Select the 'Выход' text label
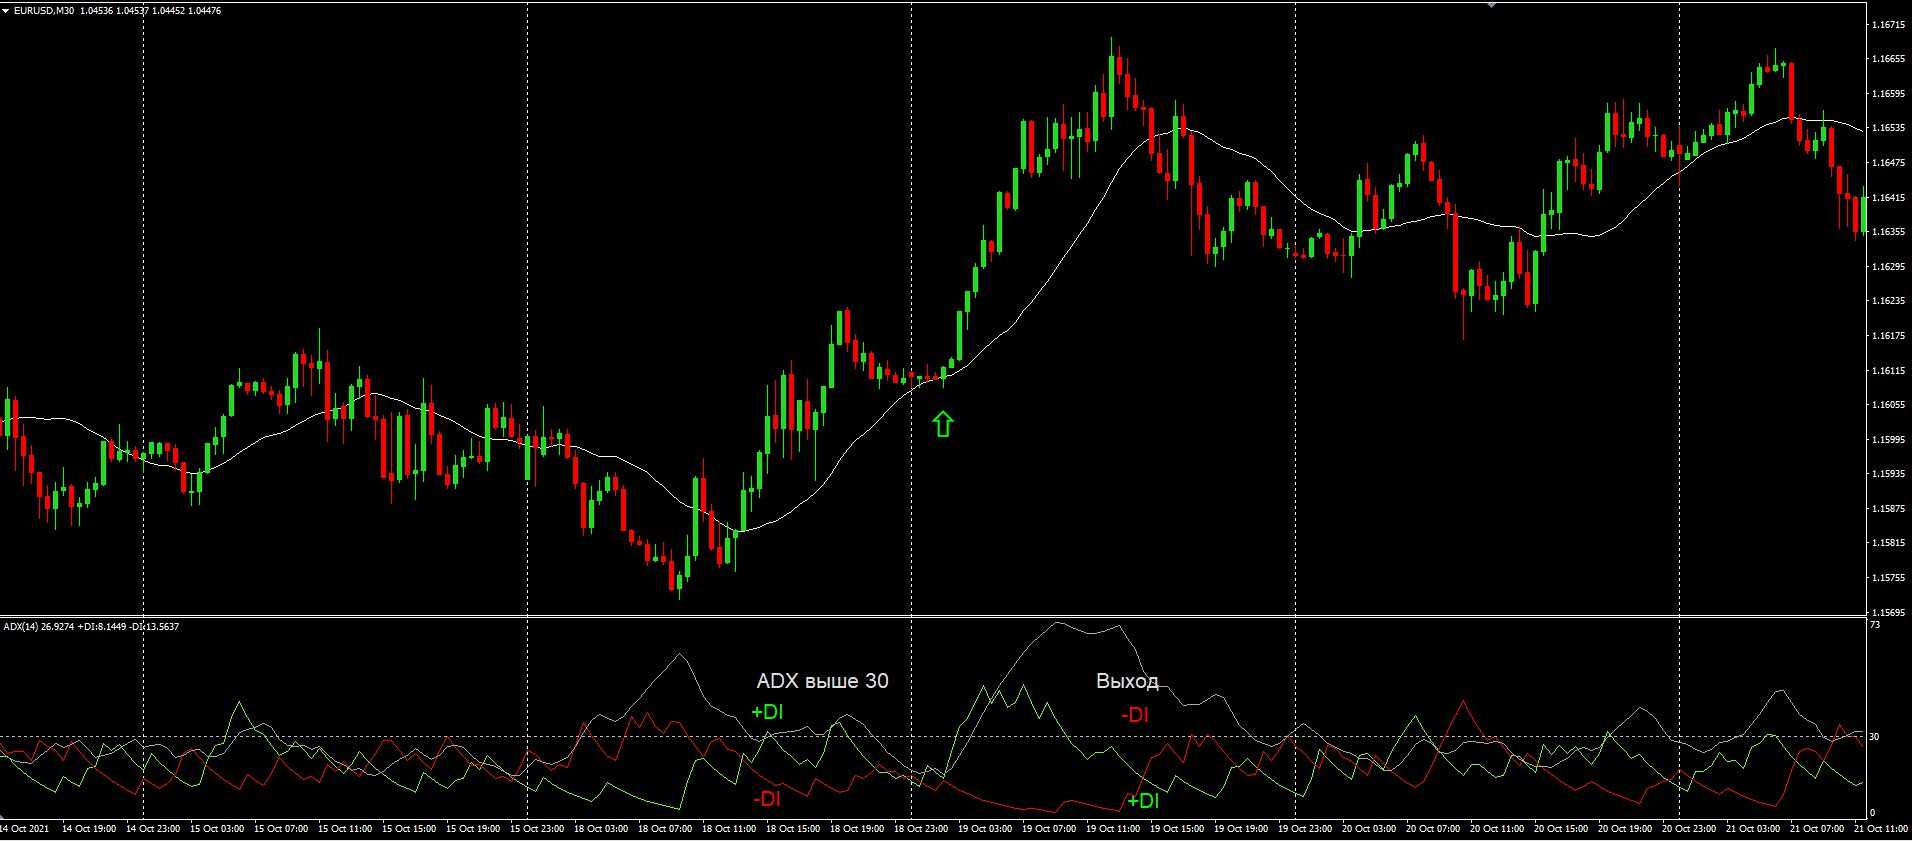Image resolution: width=1912 pixels, height=841 pixels. coord(1127,681)
